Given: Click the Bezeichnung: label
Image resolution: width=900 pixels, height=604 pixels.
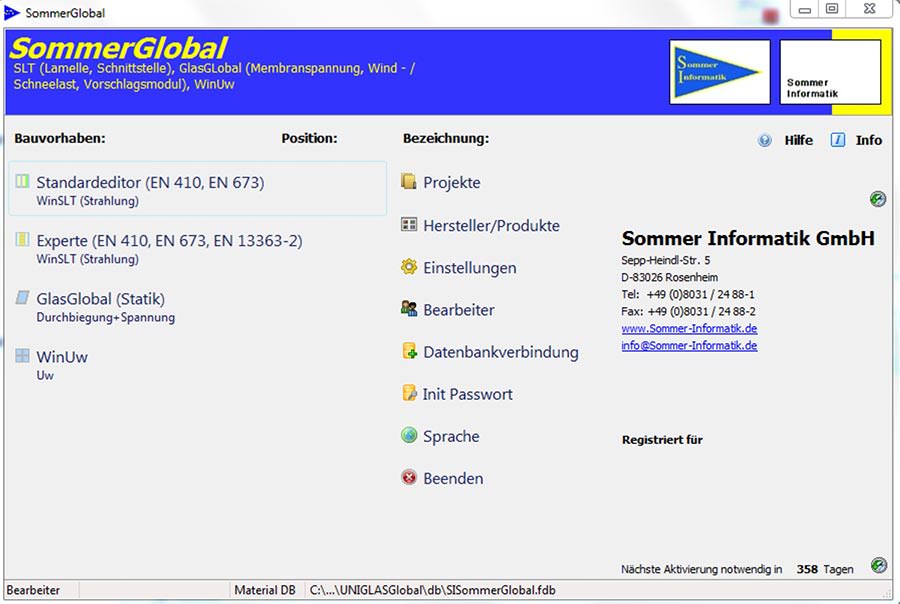Looking at the screenshot, I should click(445, 138).
